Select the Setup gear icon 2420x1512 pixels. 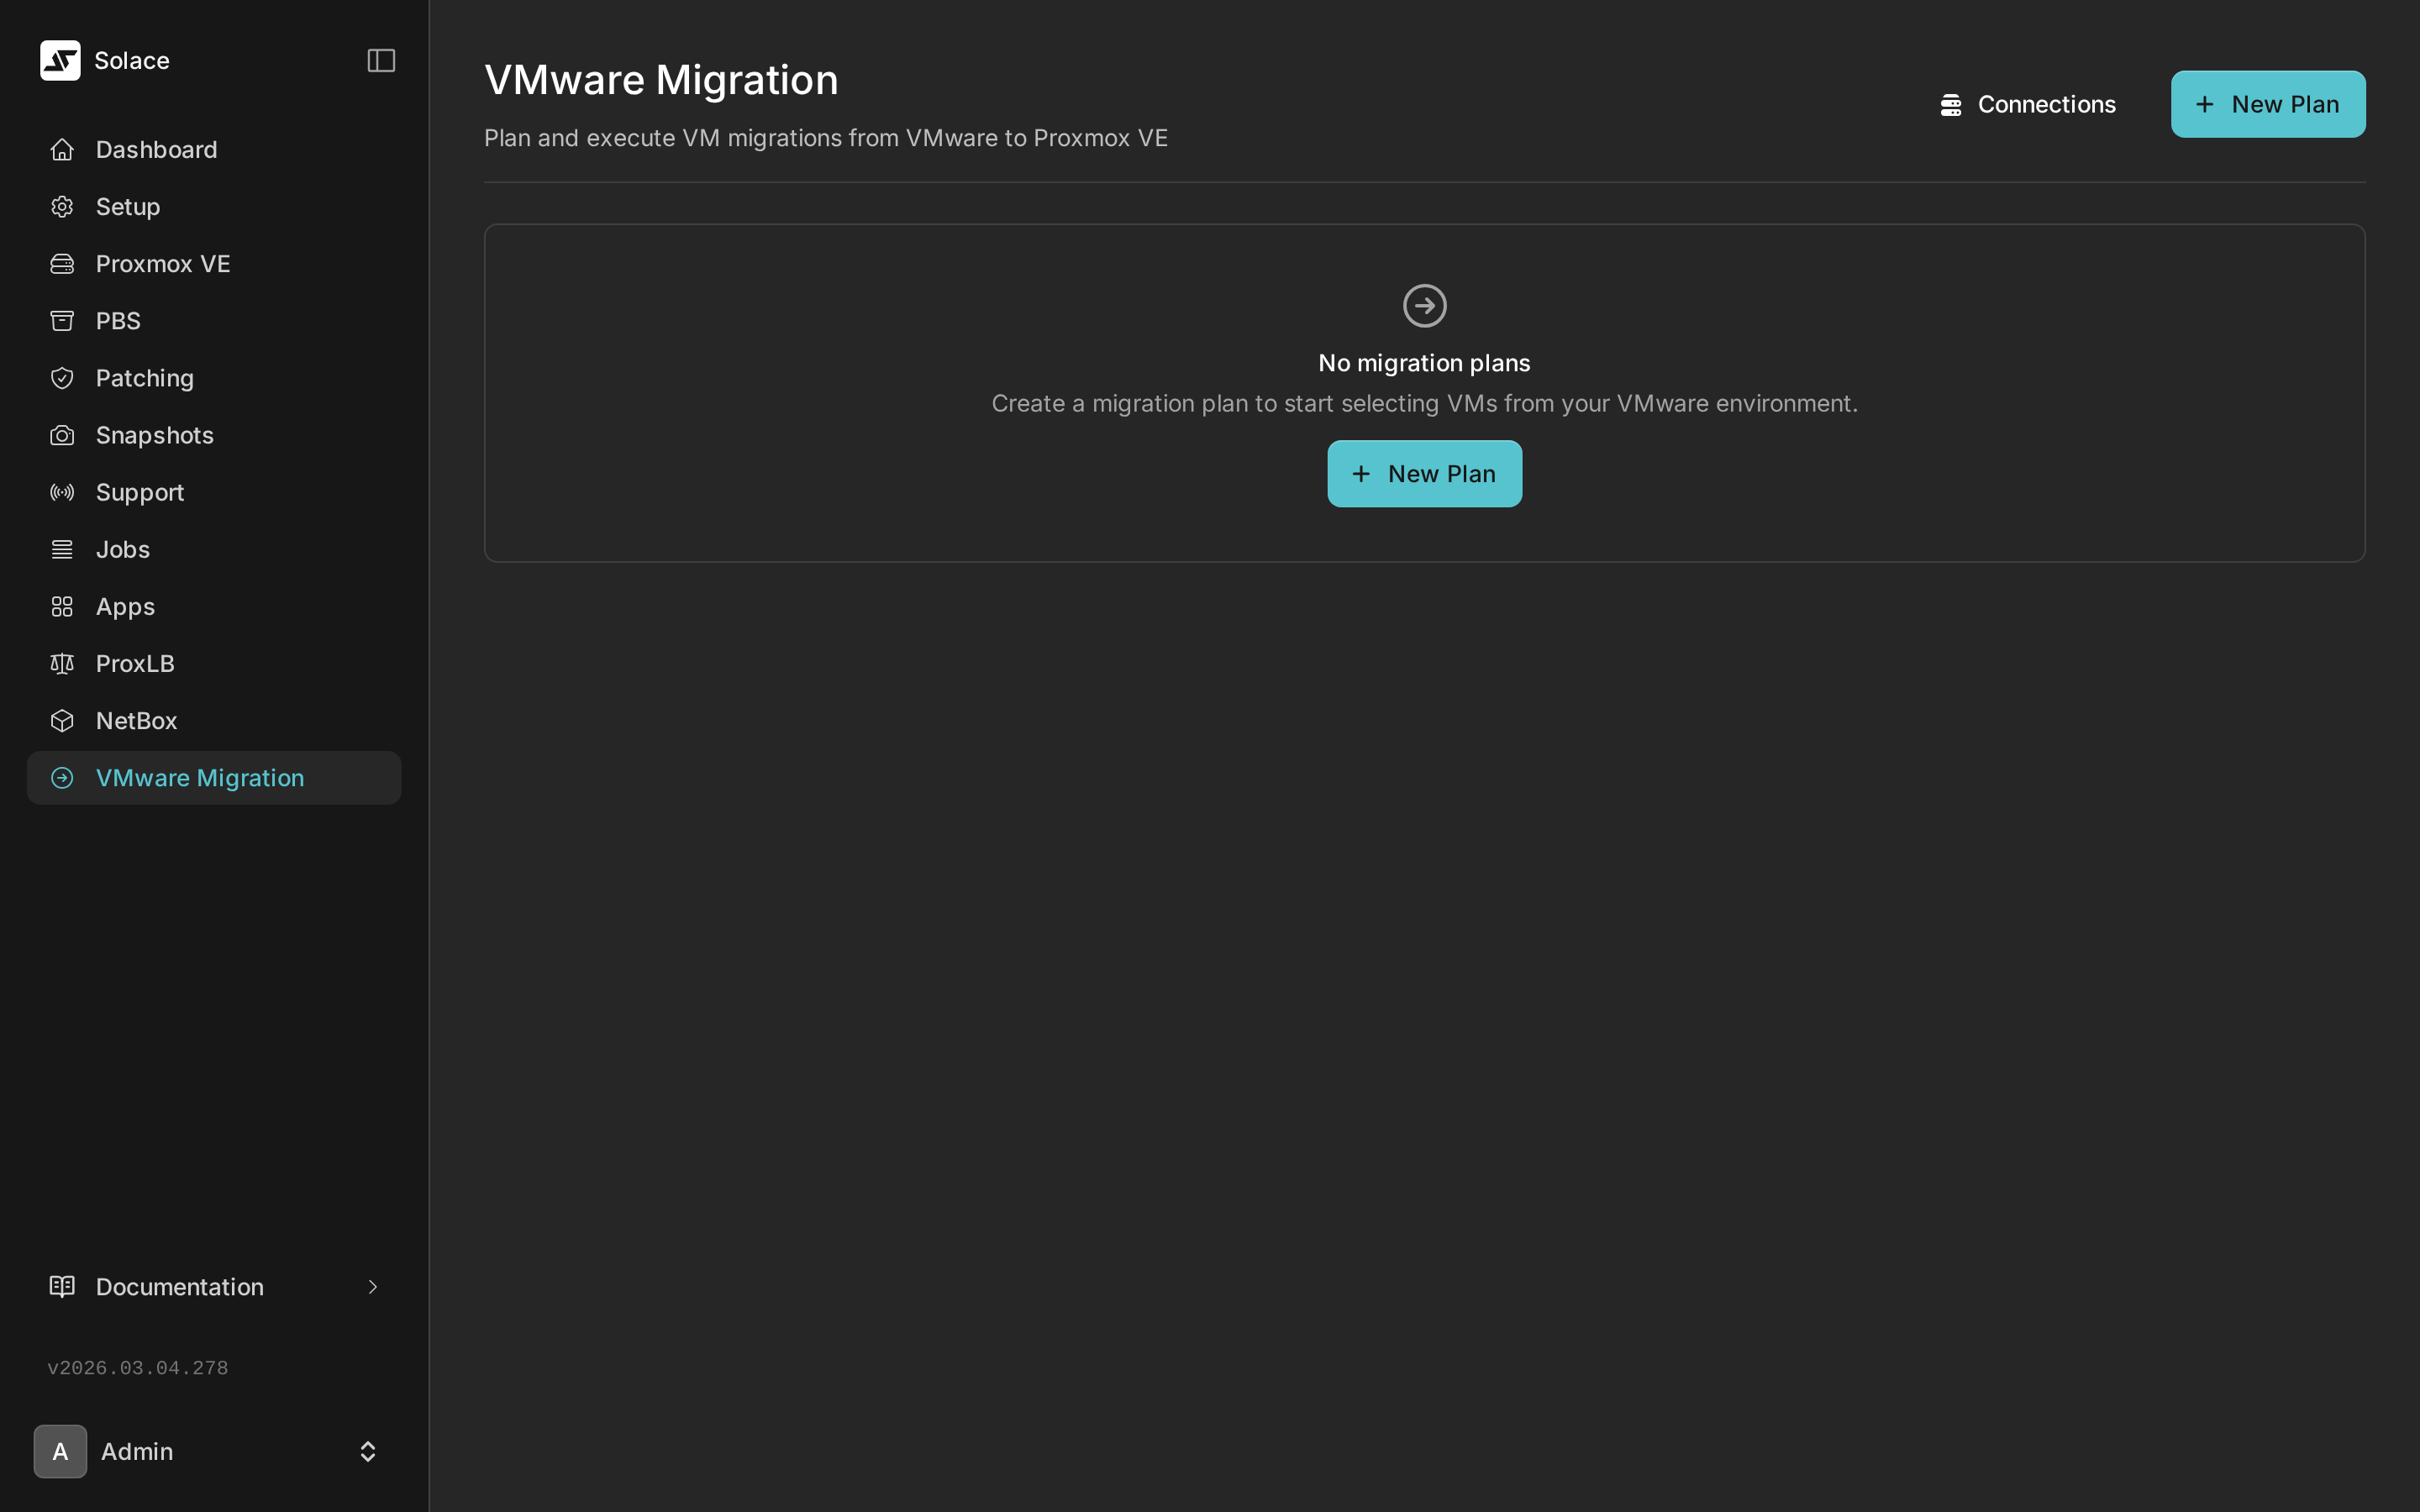(x=62, y=206)
